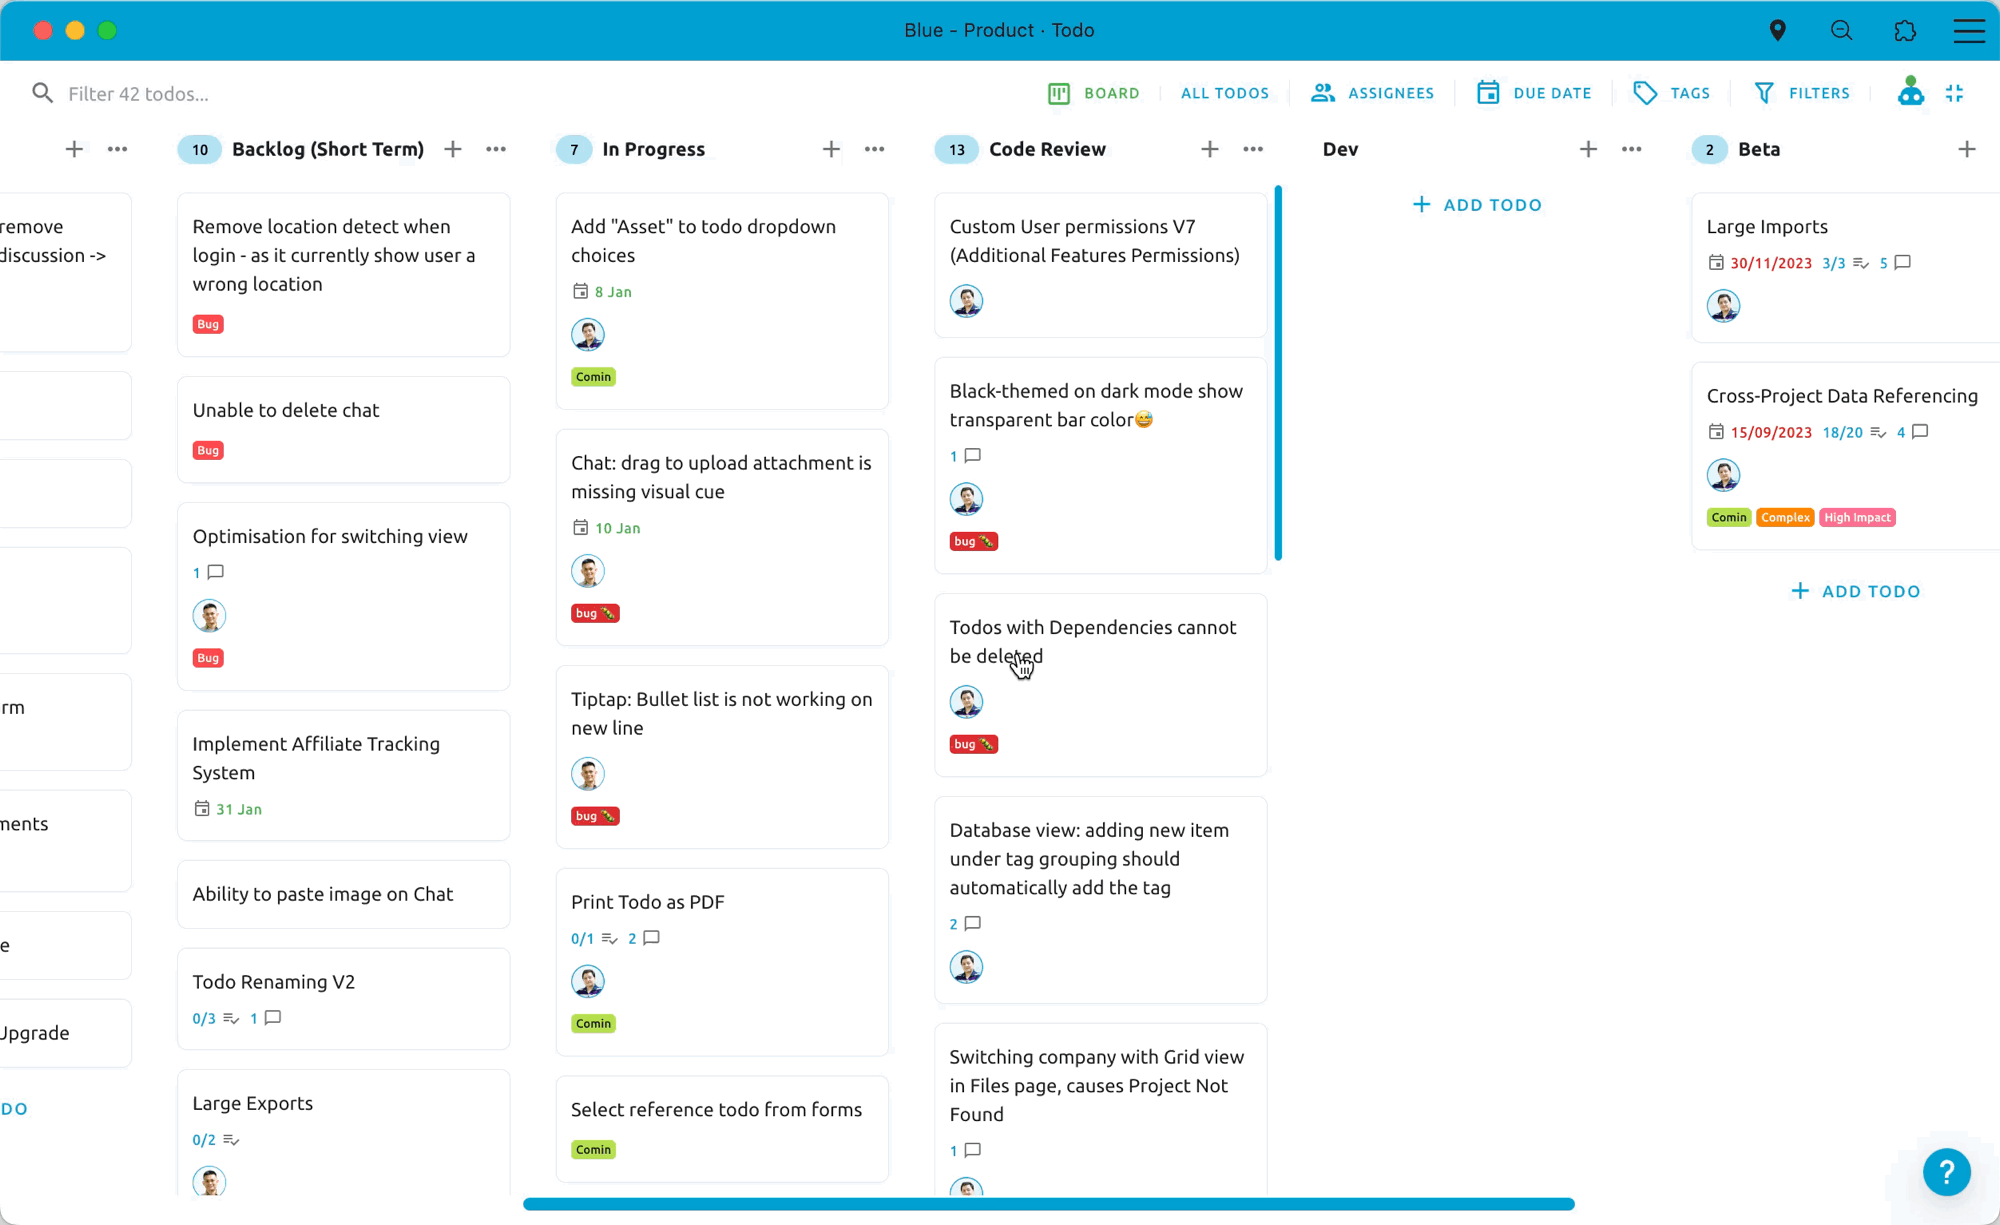The width and height of the screenshot is (2000, 1225).
Task: Open the hamburger menu icon
Action: [x=1969, y=30]
